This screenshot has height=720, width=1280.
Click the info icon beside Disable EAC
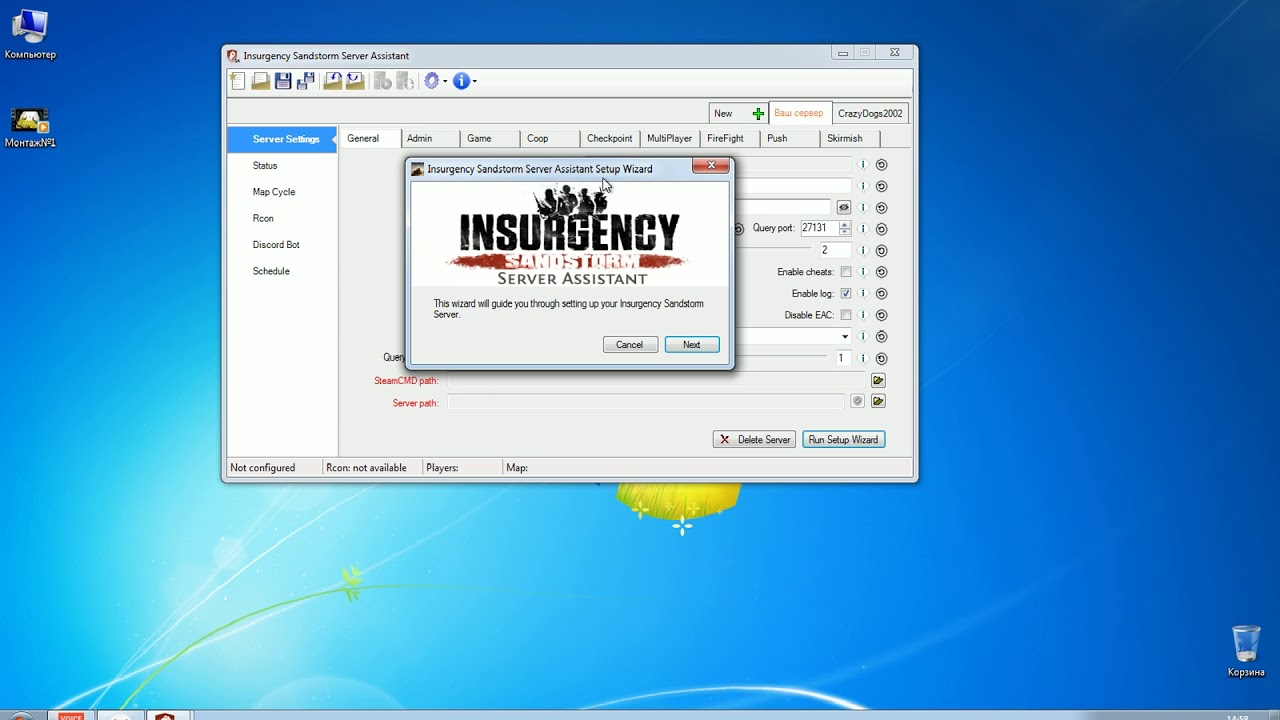coord(862,315)
